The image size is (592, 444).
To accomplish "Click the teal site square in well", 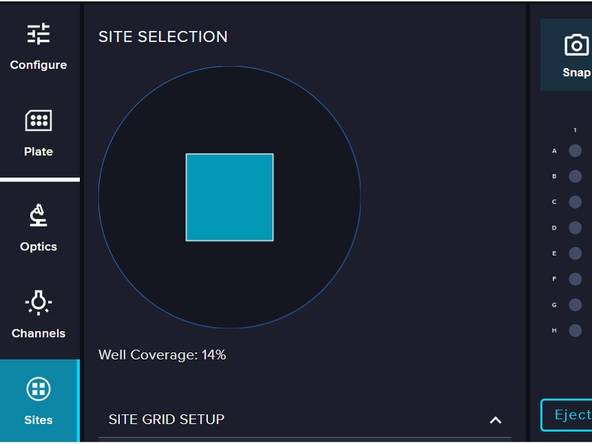I will [230, 197].
